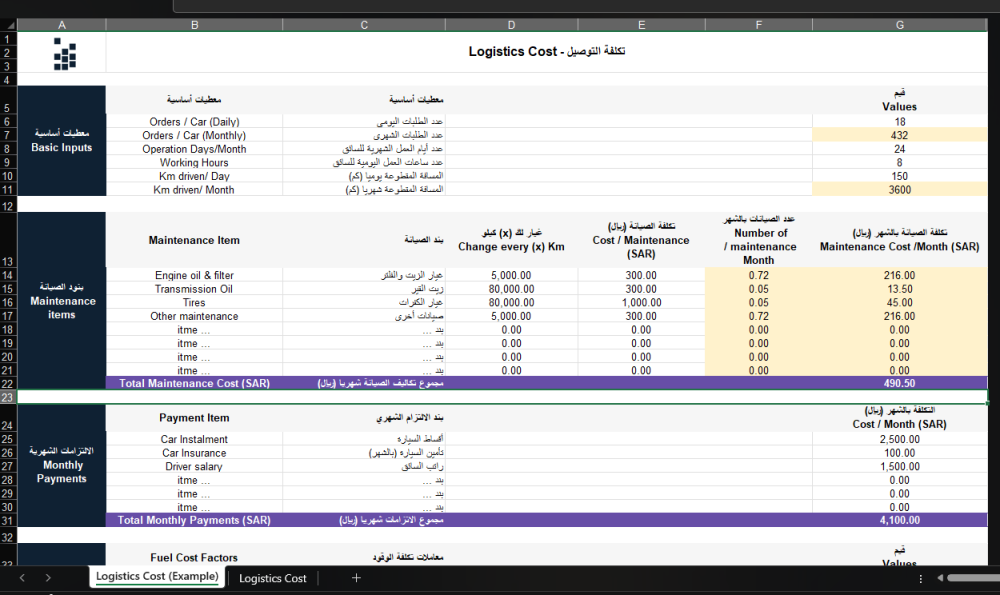Select the Total Monthly Payments value 4,100.00
The width and height of the screenshot is (1000, 595).
(x=899, y=521)
